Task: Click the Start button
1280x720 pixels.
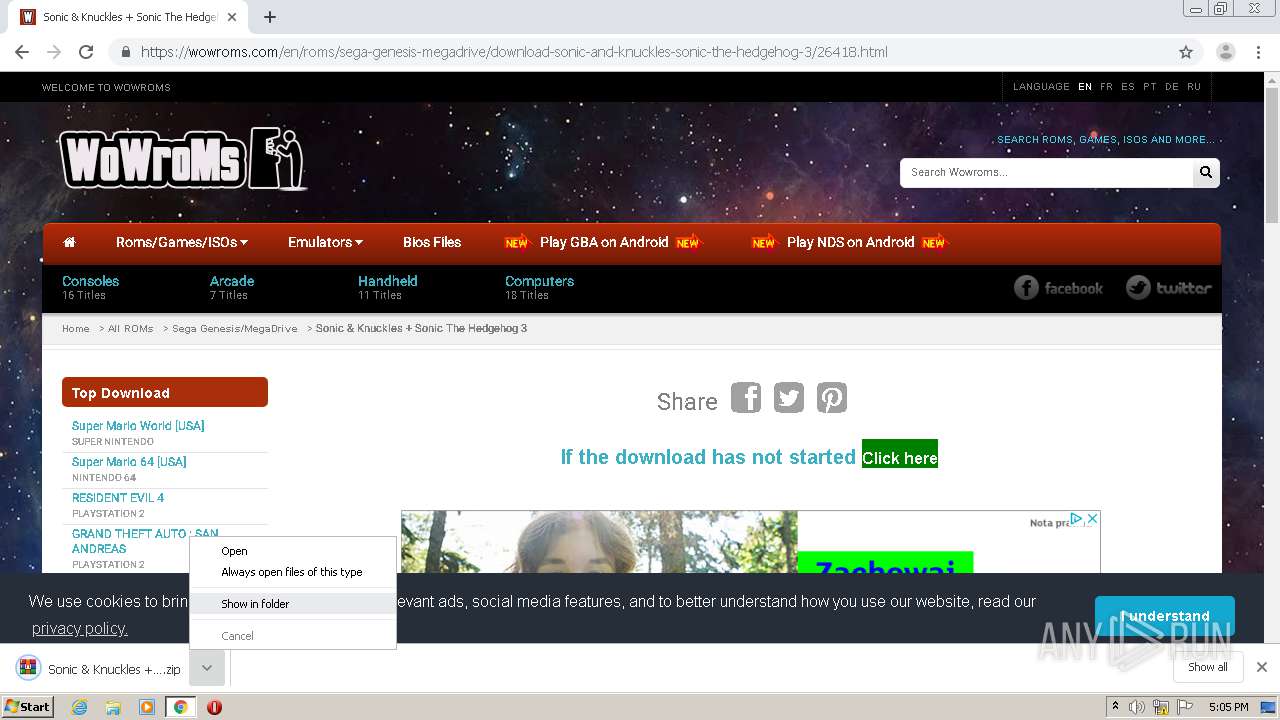Action: click(x=28, y=707)
